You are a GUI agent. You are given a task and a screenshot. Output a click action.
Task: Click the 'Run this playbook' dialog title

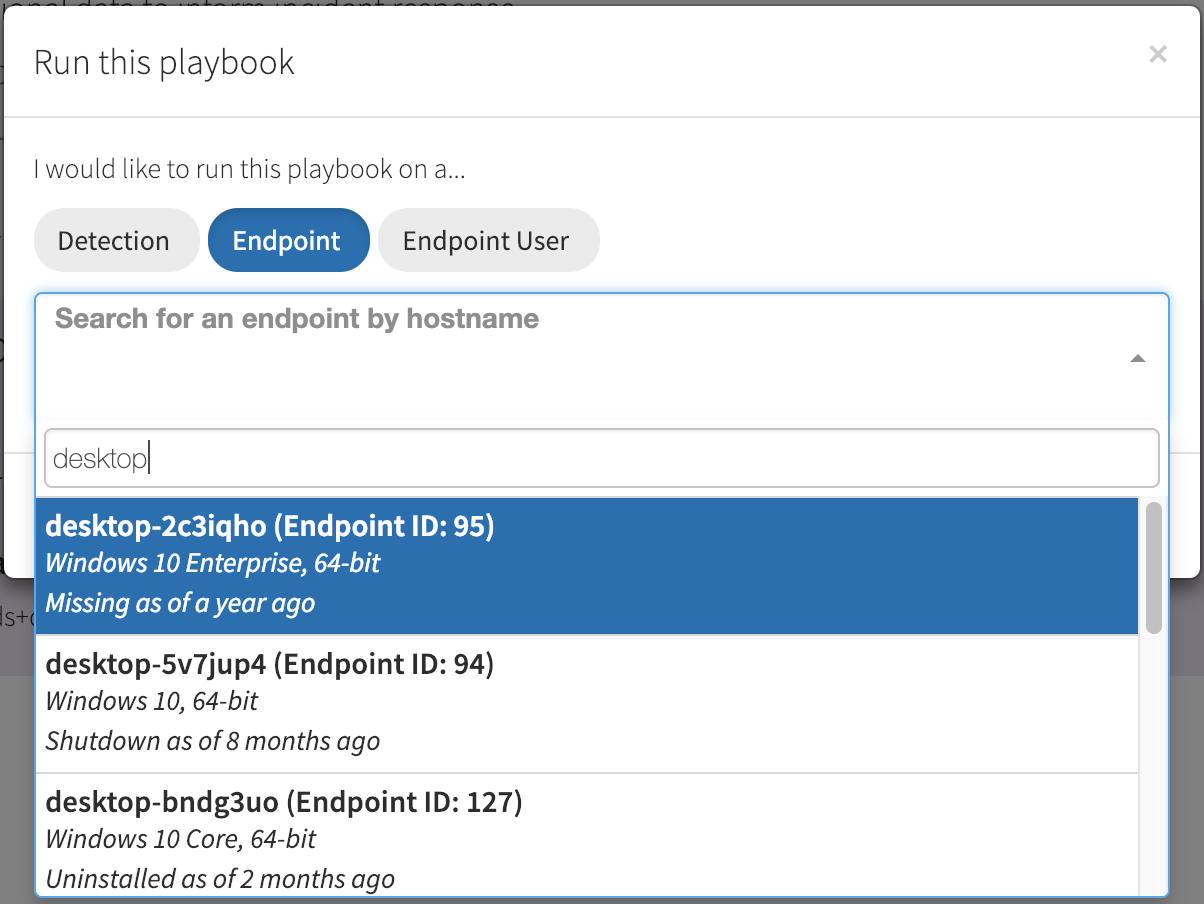[164, 62]
